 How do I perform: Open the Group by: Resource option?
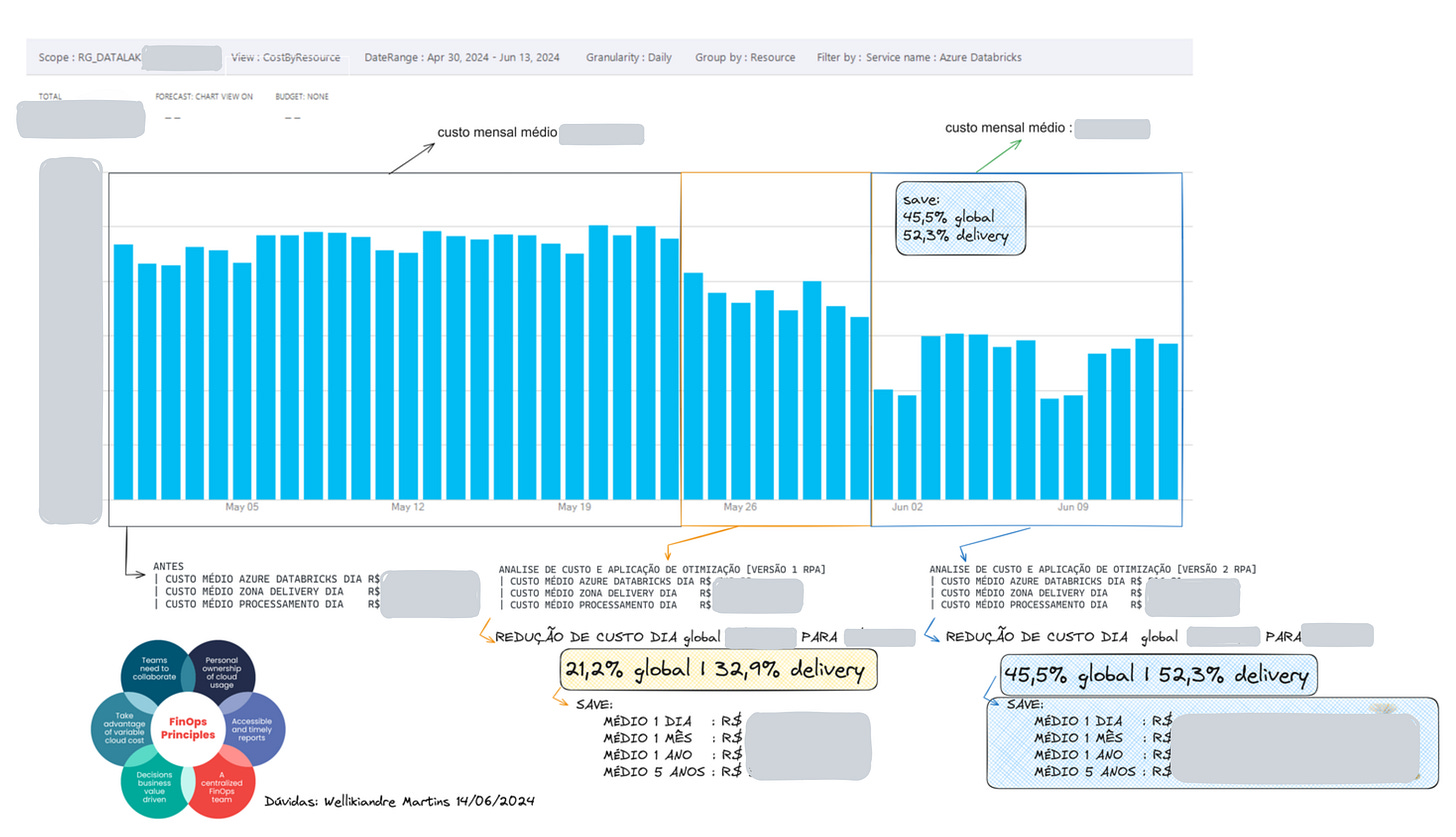coord(745,58)
